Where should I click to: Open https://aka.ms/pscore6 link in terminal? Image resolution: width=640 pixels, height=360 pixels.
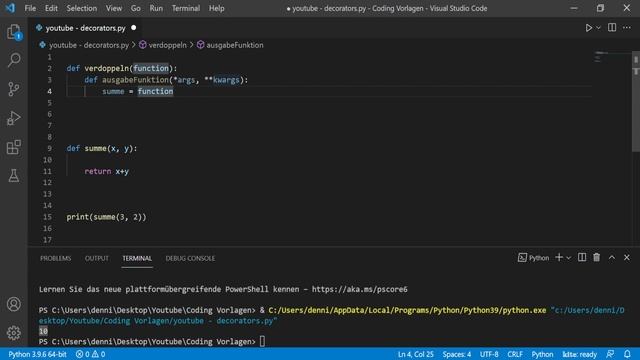[x=360, y=289]
